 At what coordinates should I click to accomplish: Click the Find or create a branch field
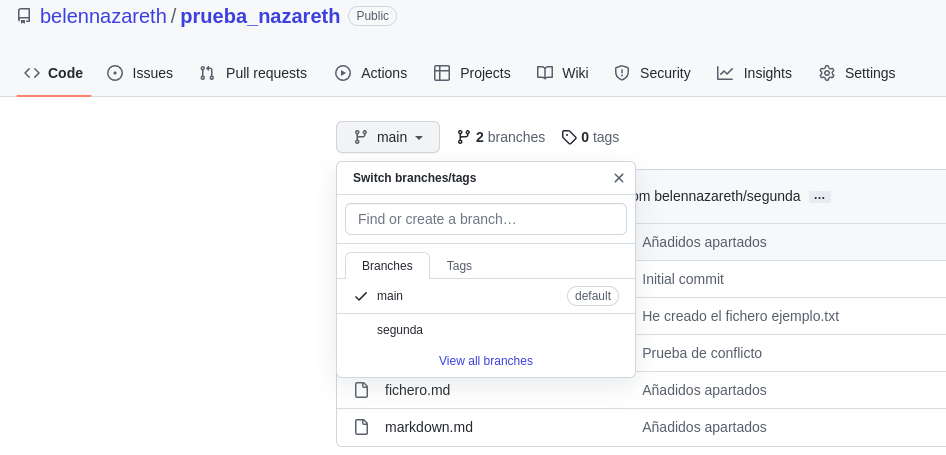tap(486, 219)
